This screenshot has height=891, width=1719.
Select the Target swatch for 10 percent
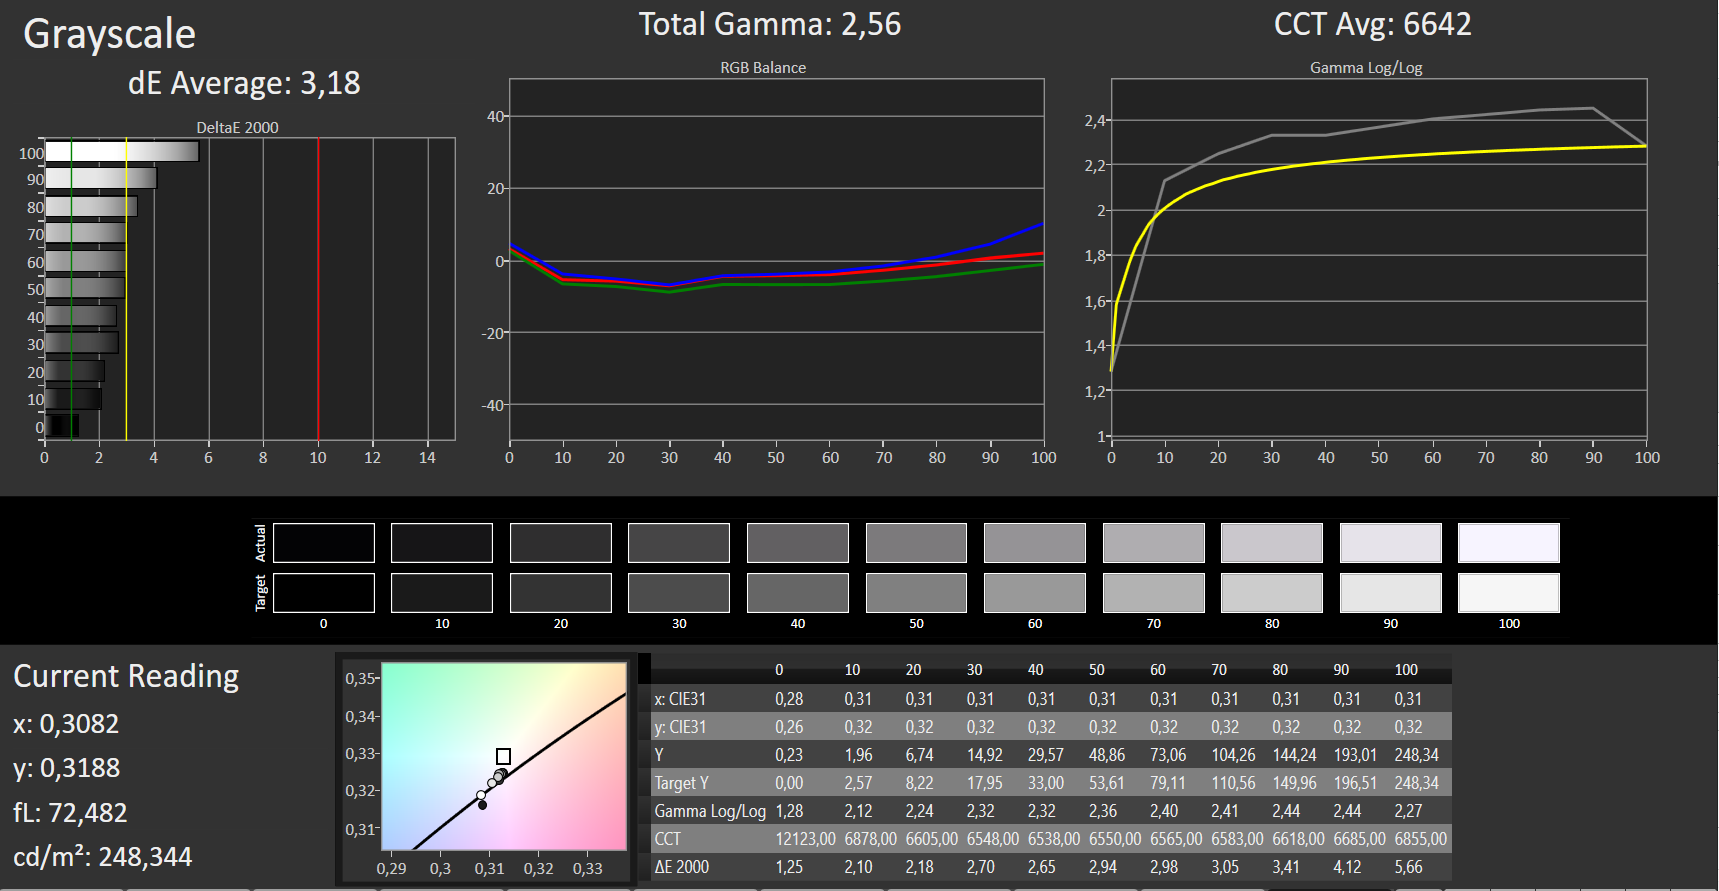pos(442,593)
